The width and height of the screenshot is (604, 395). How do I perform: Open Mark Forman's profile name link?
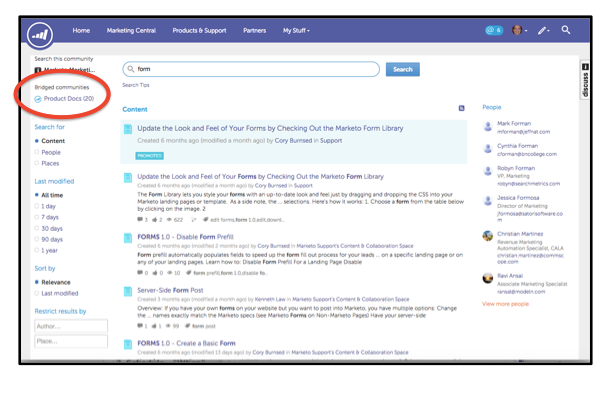click(x=514, y=123)
